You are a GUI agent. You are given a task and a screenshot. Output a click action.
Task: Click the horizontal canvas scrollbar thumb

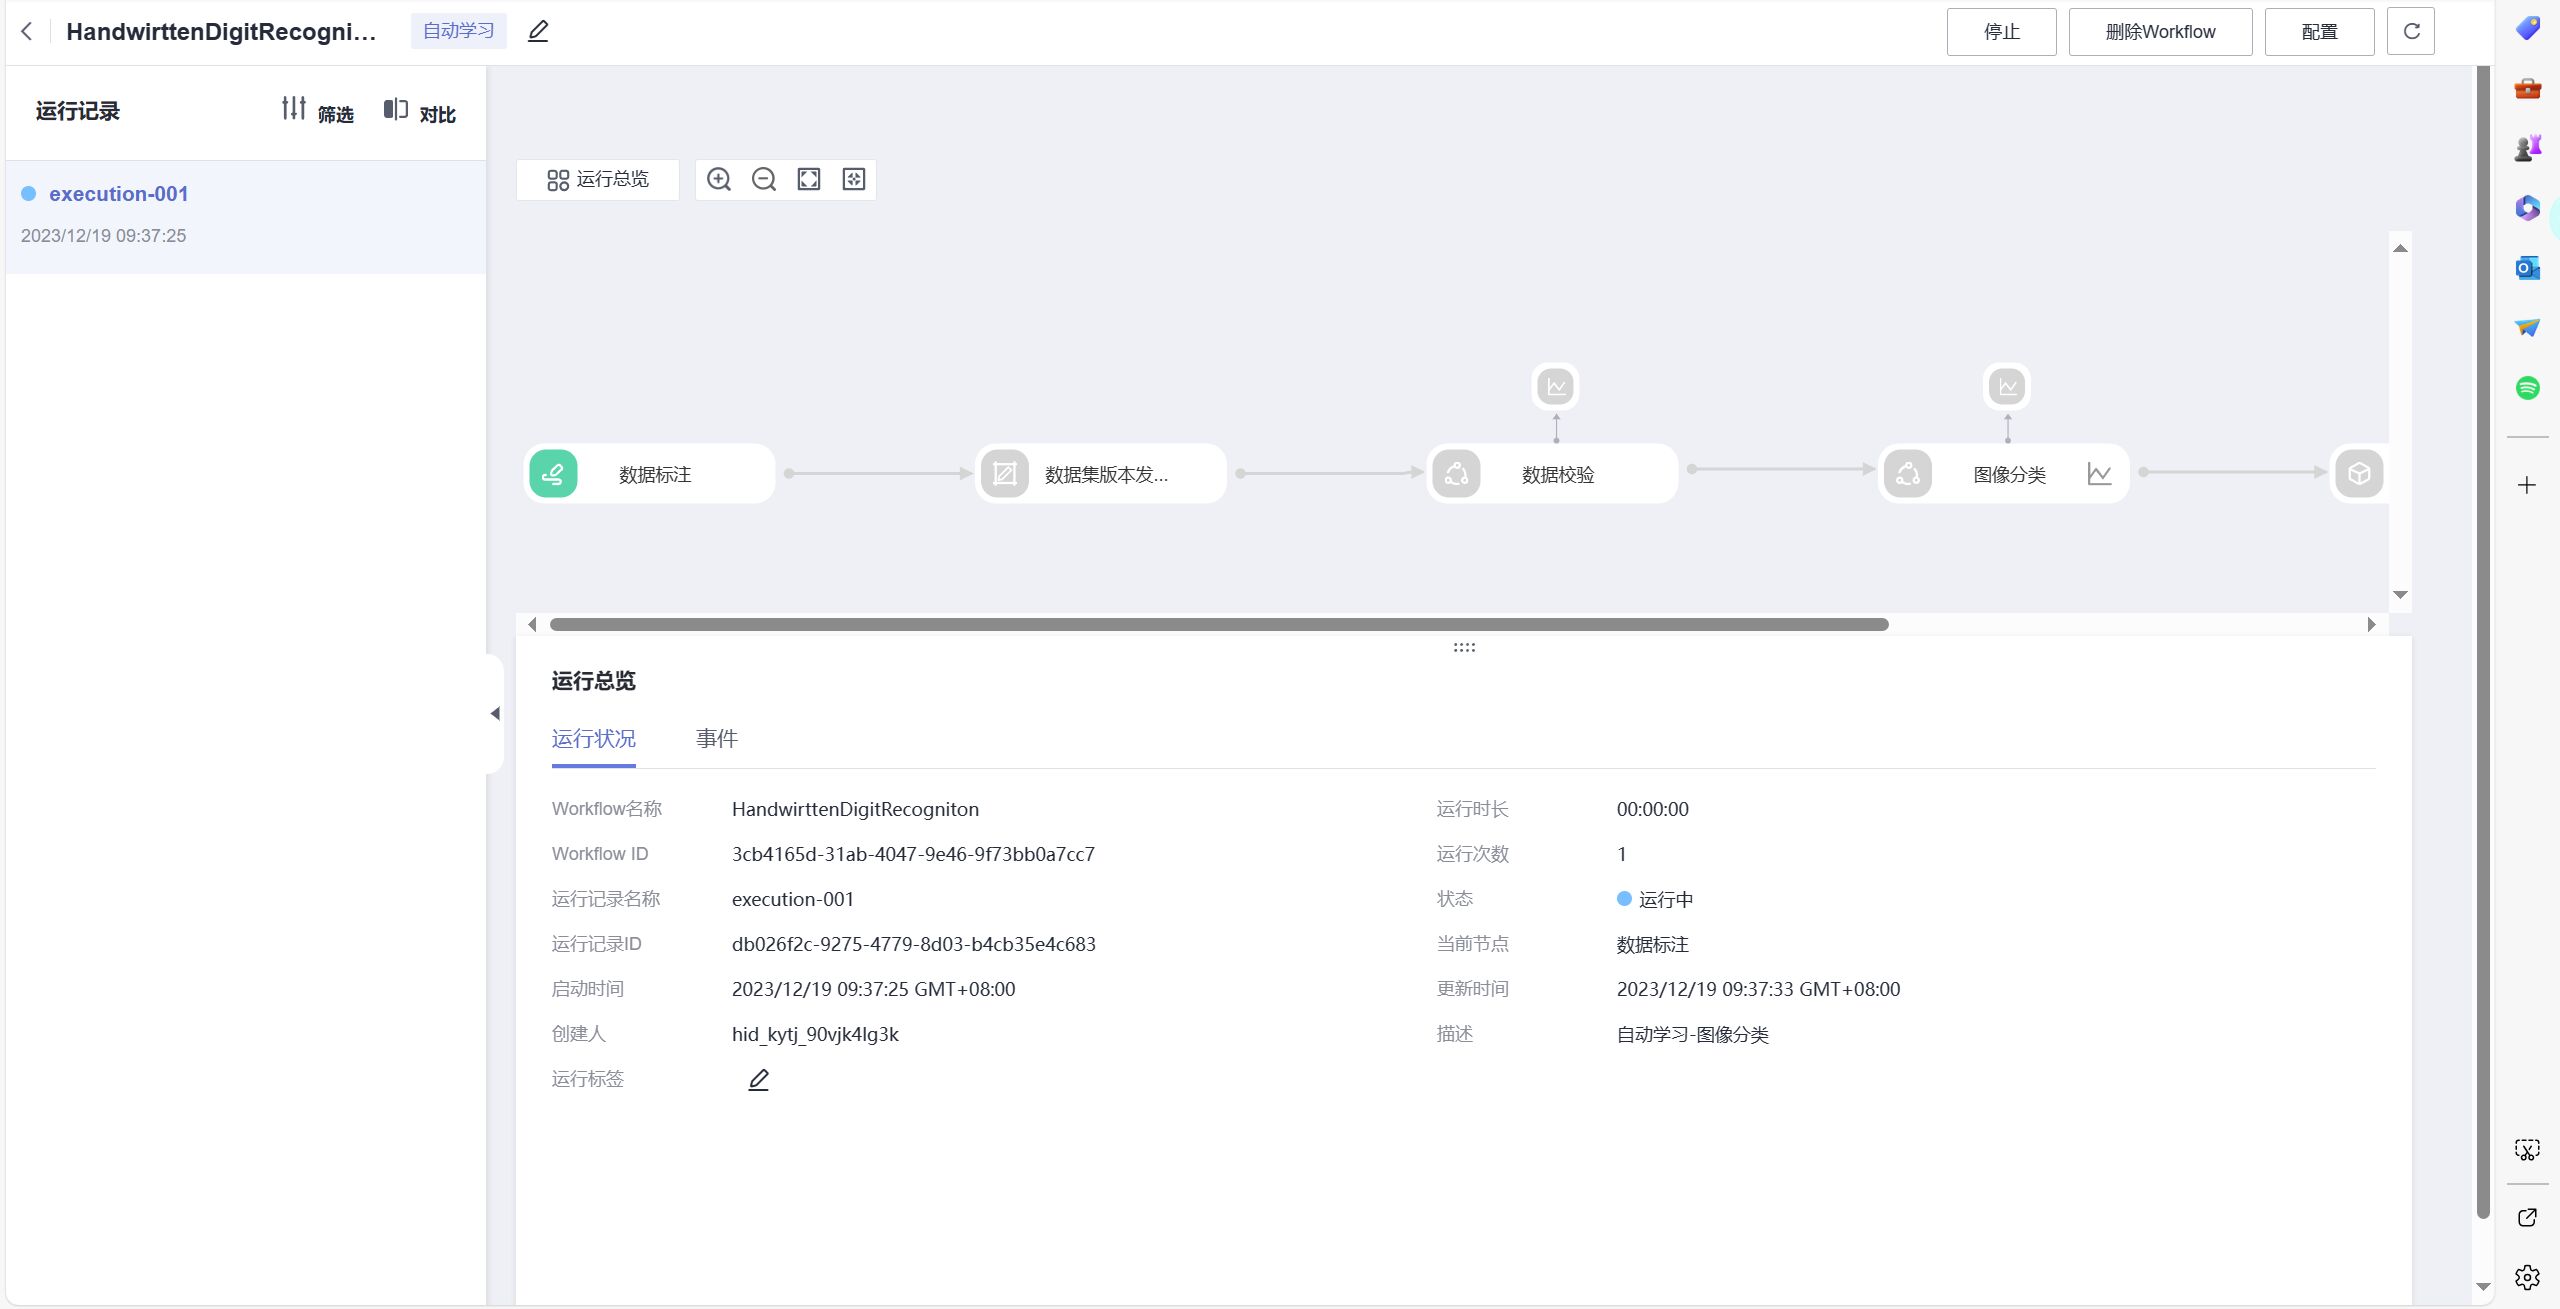click(1218, 624)
